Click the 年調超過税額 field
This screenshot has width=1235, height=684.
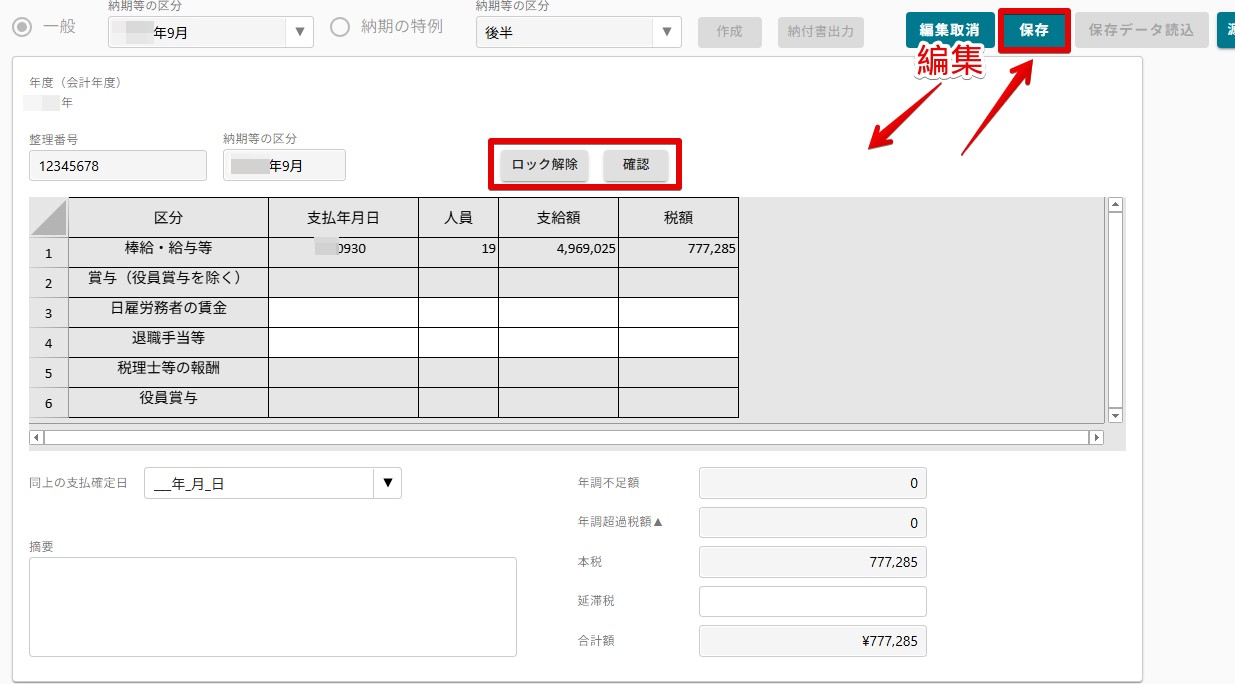[x=812, y=523]
